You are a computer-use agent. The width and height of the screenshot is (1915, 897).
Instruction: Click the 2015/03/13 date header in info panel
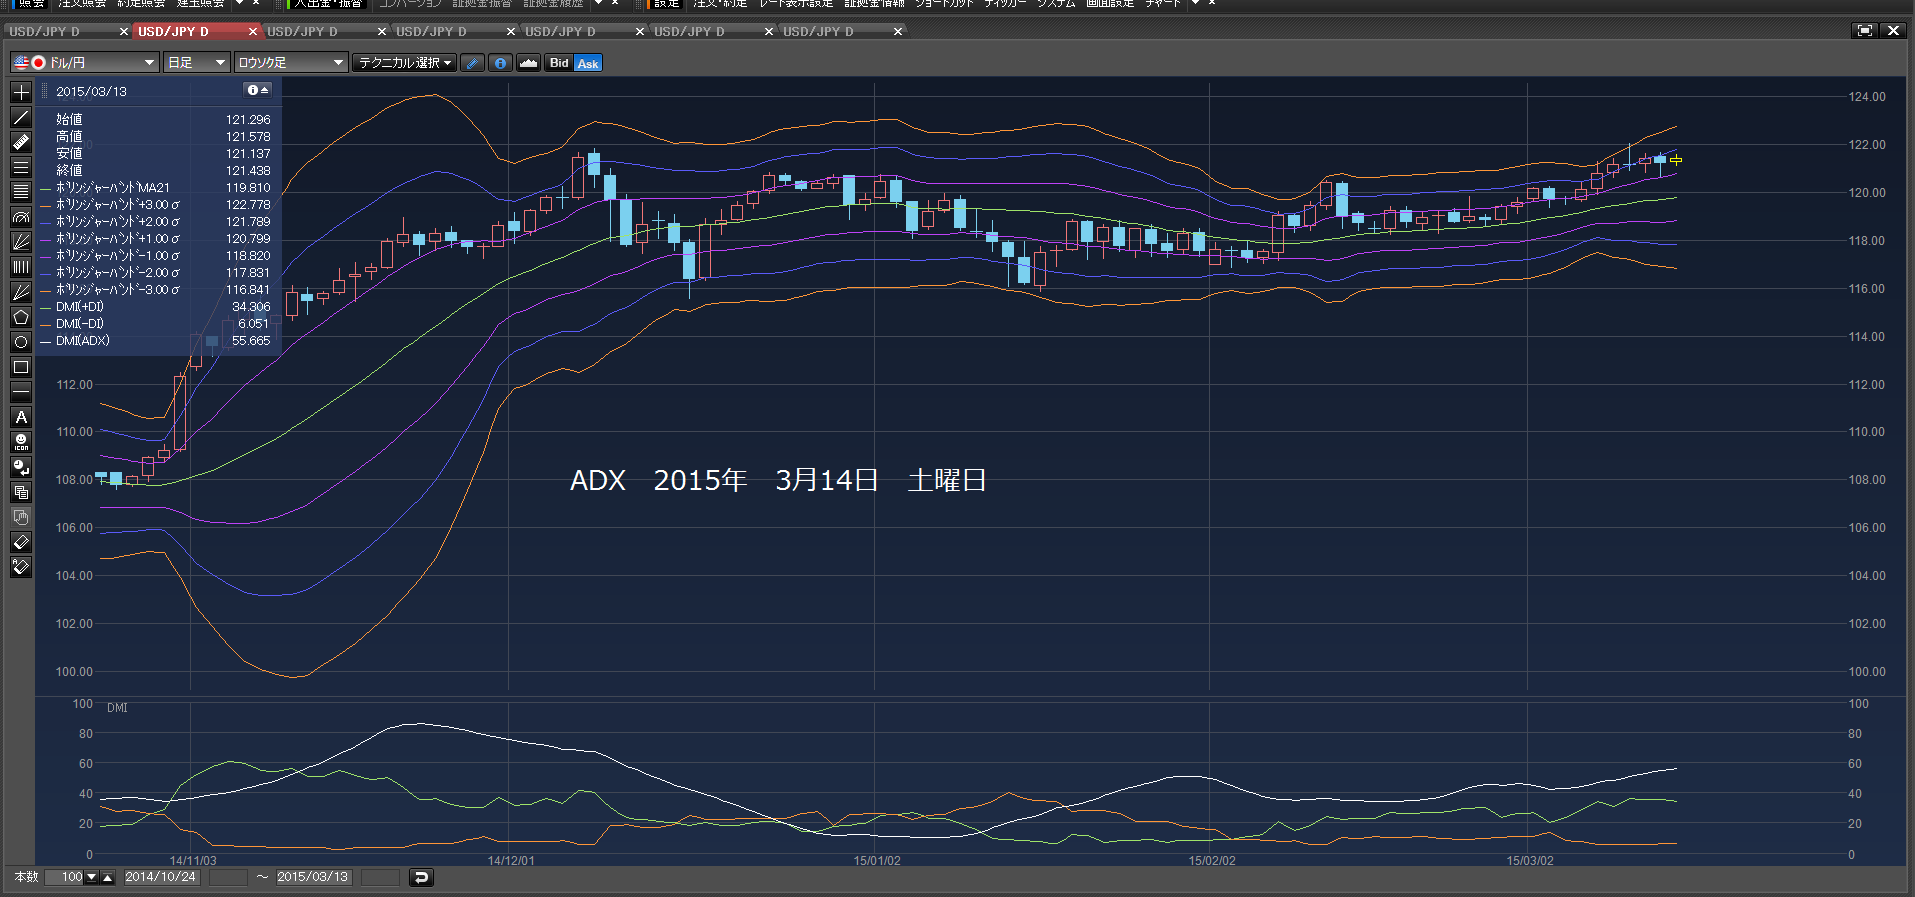tap(91, 91)
